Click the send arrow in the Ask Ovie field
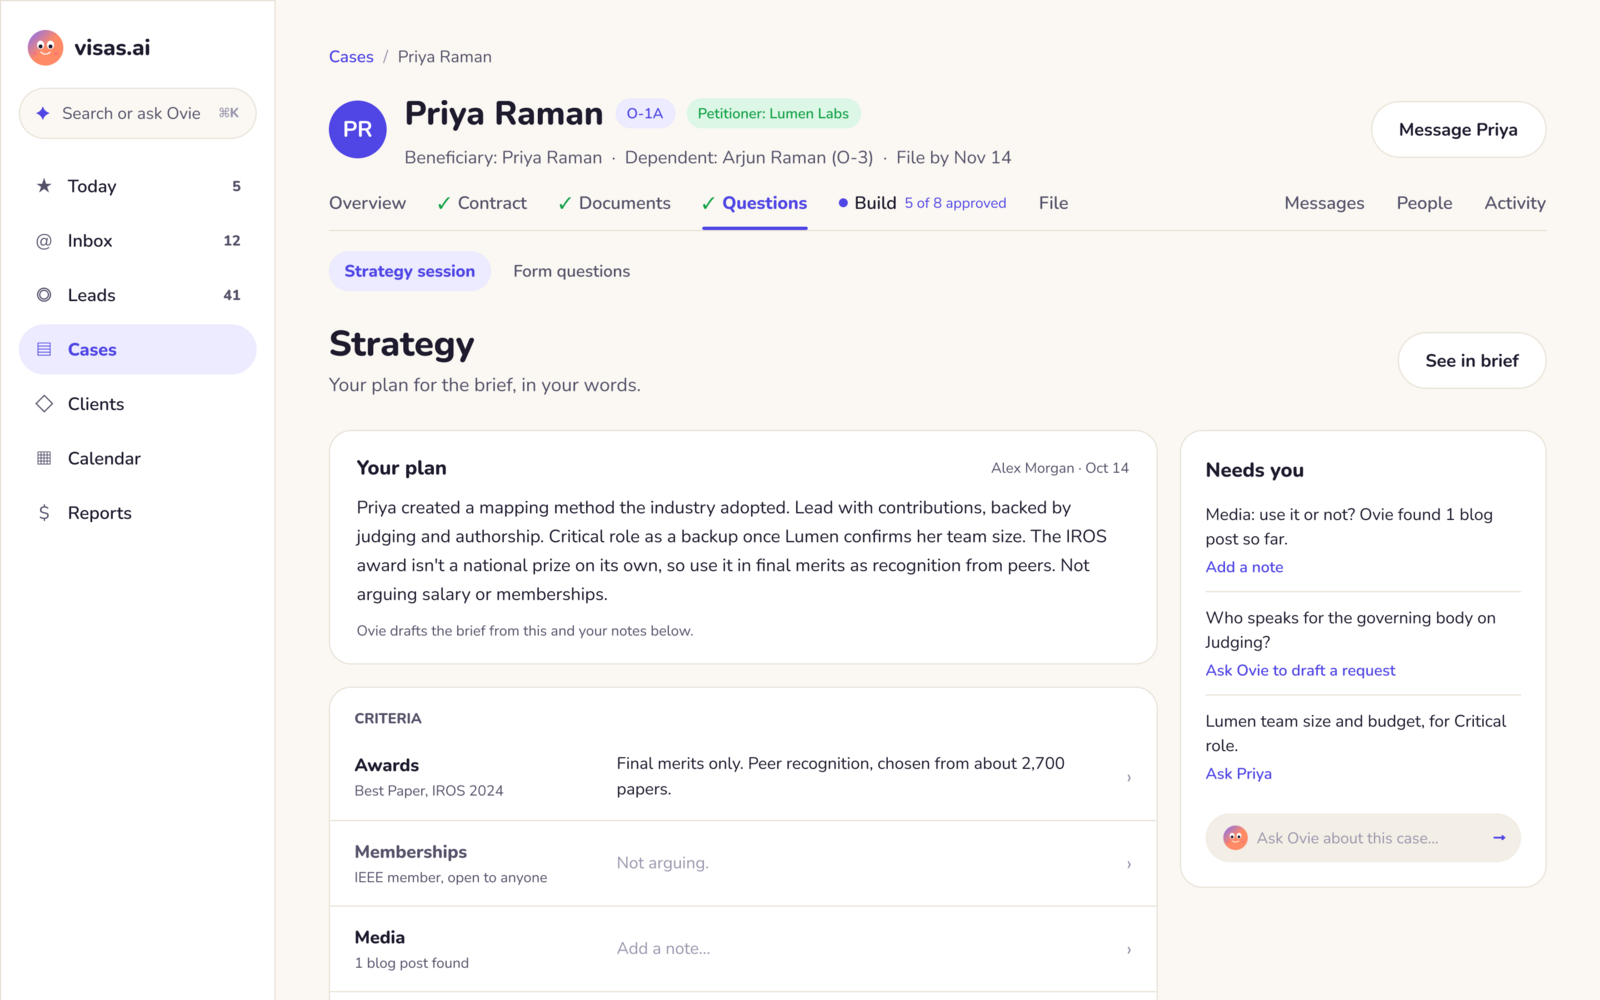 (x=1499, y=838)
